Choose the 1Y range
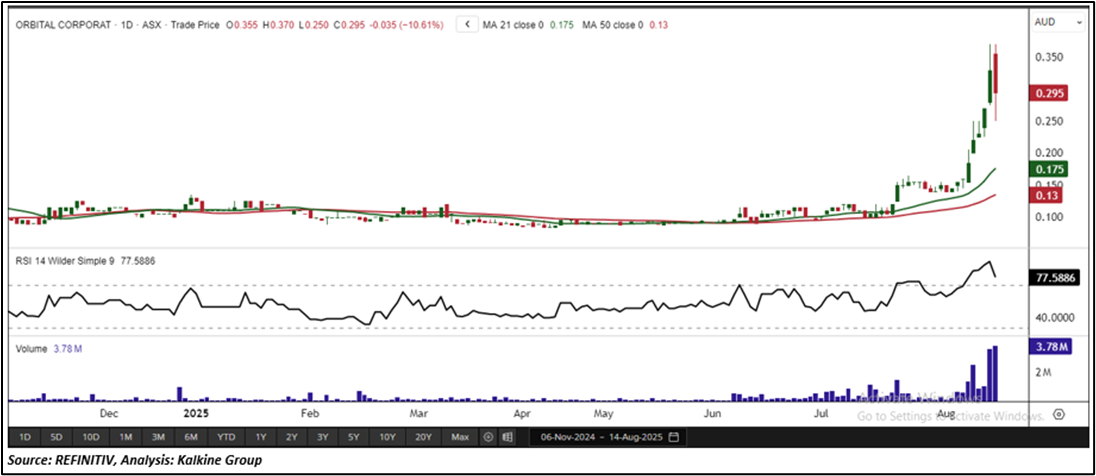 [x=261, y=438]
